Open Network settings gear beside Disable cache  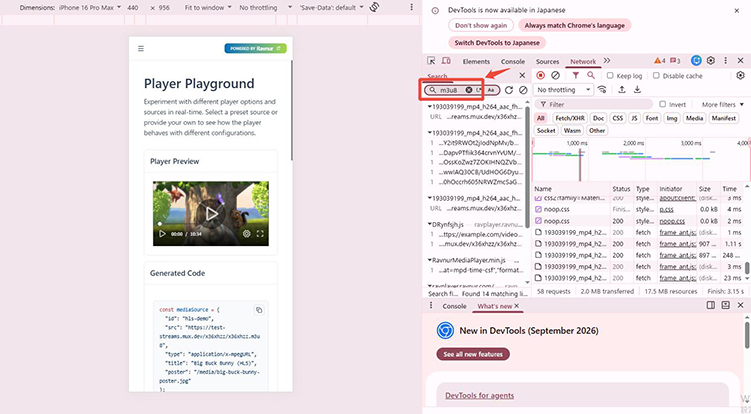click(740, 75)
